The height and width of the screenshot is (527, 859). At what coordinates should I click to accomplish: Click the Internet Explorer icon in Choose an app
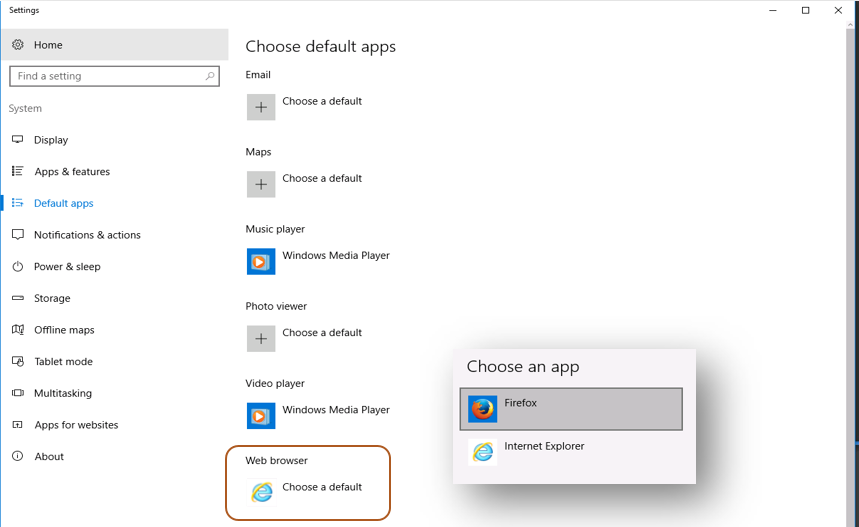coord(483,452)
